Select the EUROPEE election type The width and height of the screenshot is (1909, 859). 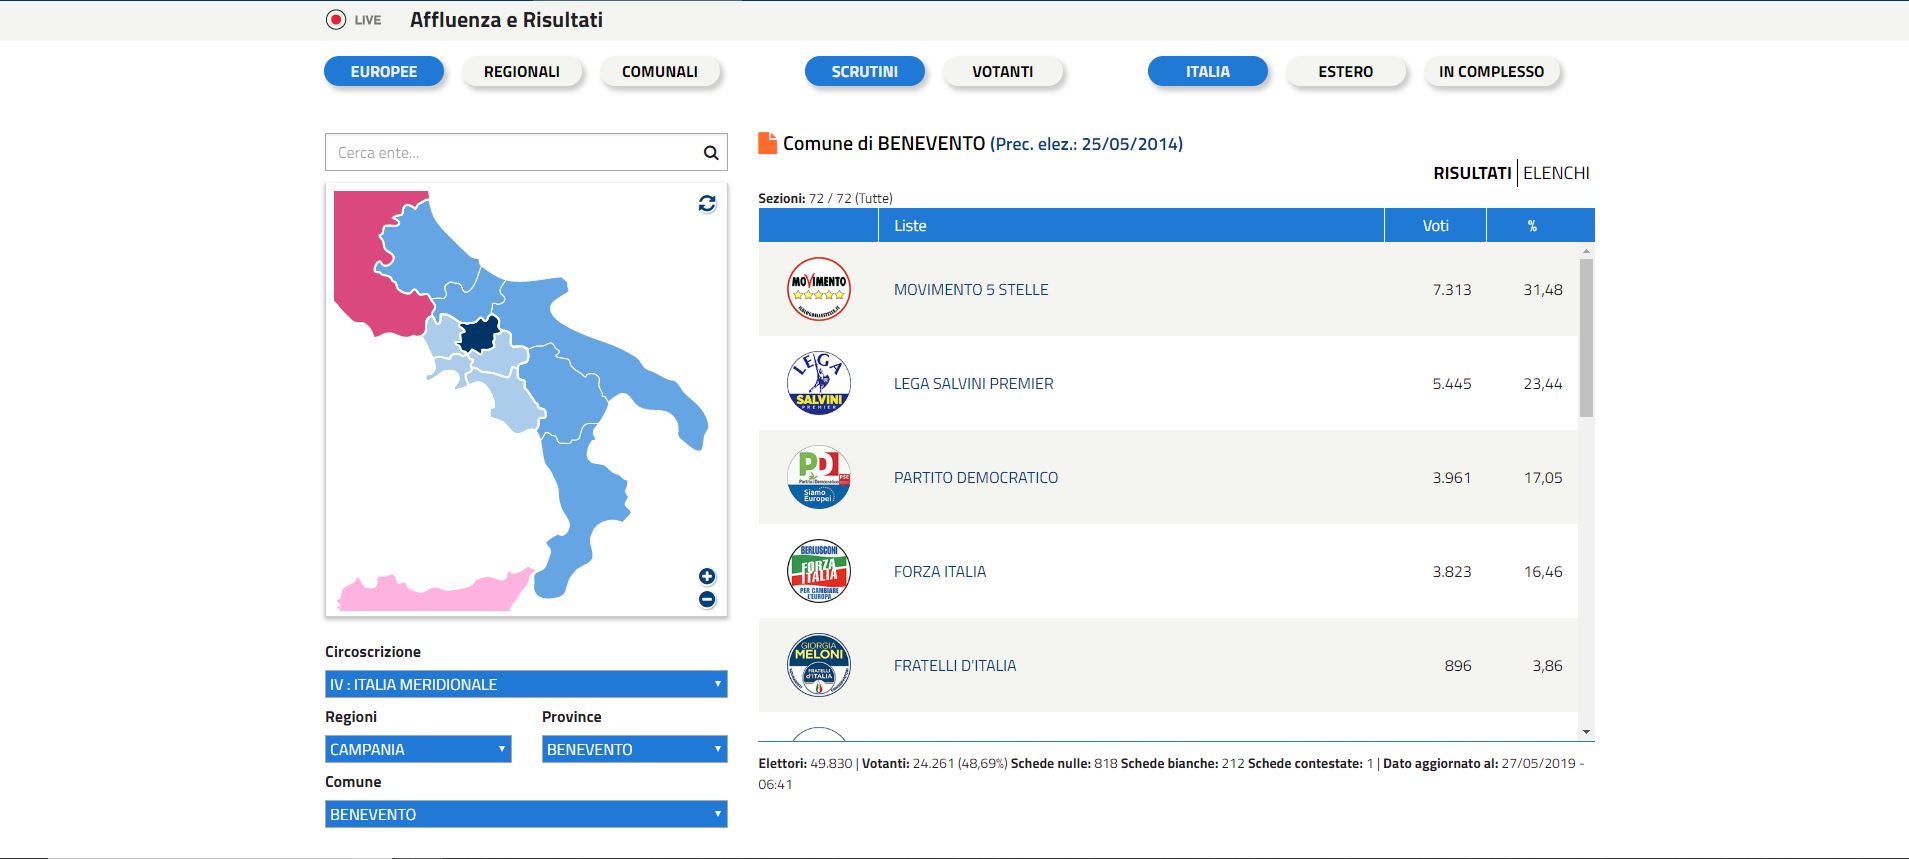[384, 72]
